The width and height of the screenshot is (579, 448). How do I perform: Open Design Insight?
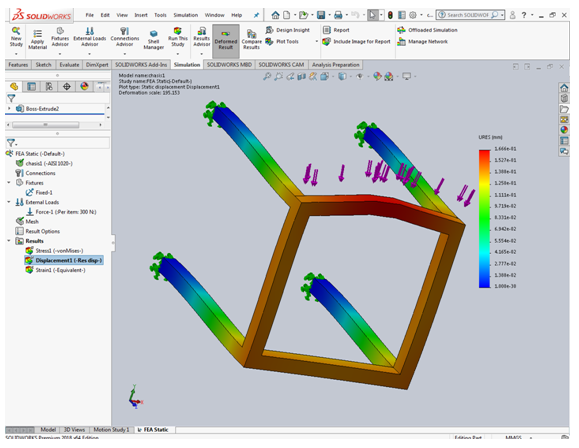pyautogui.click(x=288, y=30)
